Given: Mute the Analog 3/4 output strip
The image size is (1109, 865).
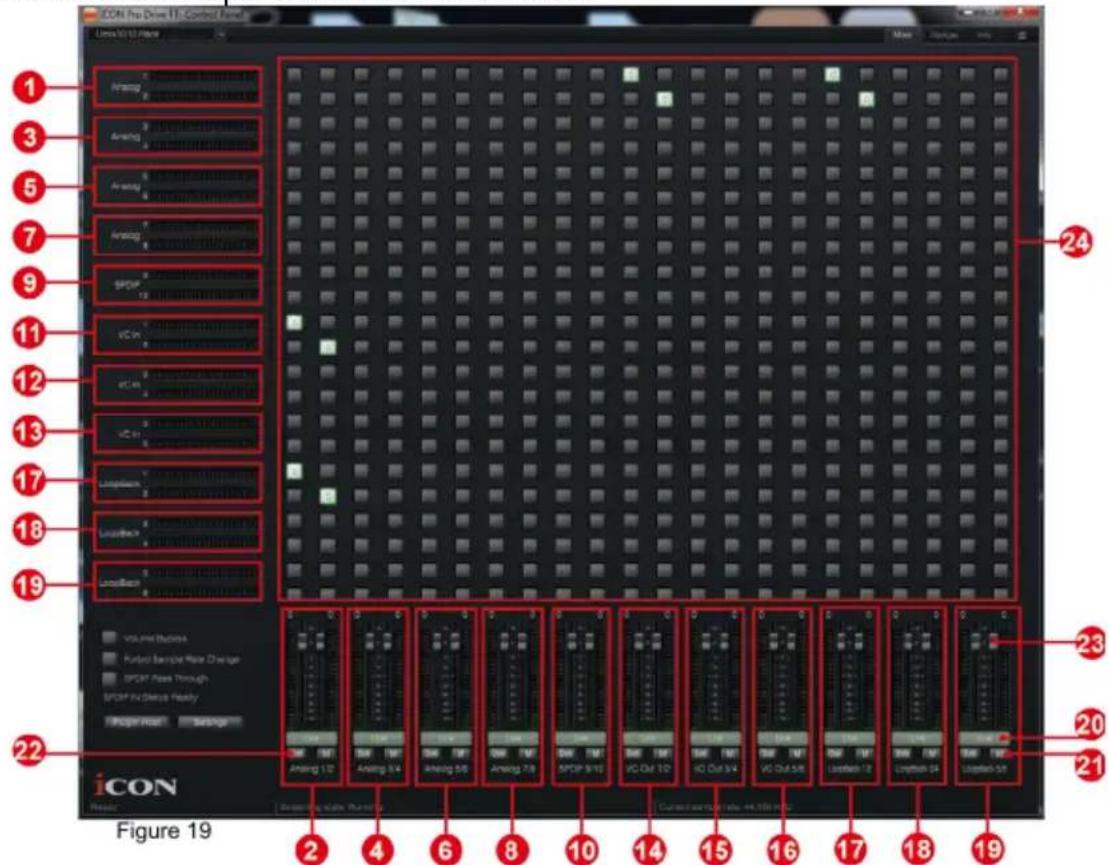Looking at the screenshot, I should click(x=393, y=753).
